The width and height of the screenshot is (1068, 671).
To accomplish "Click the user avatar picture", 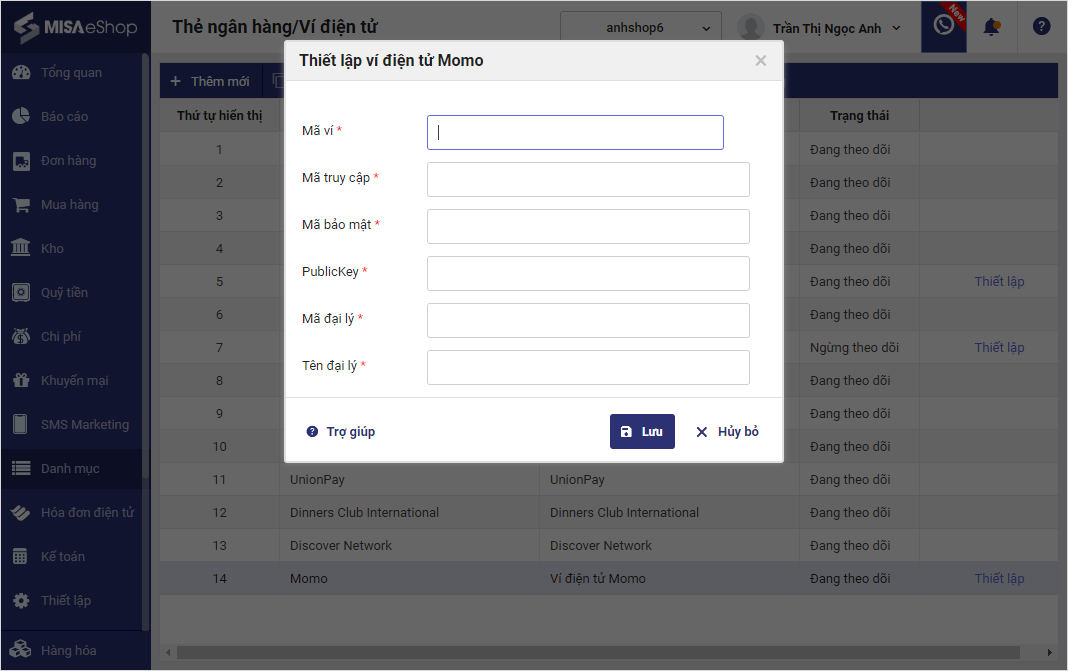I will point(751,27).
